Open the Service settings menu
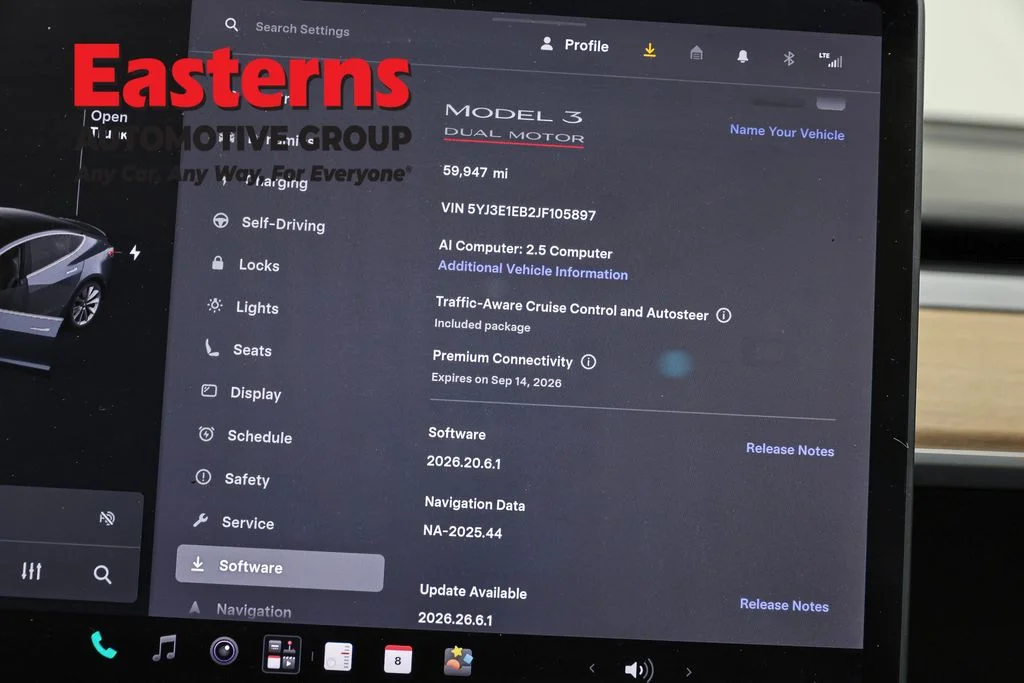The width and height of the screenshot is (1024, 683). click(x=233, y=522)
